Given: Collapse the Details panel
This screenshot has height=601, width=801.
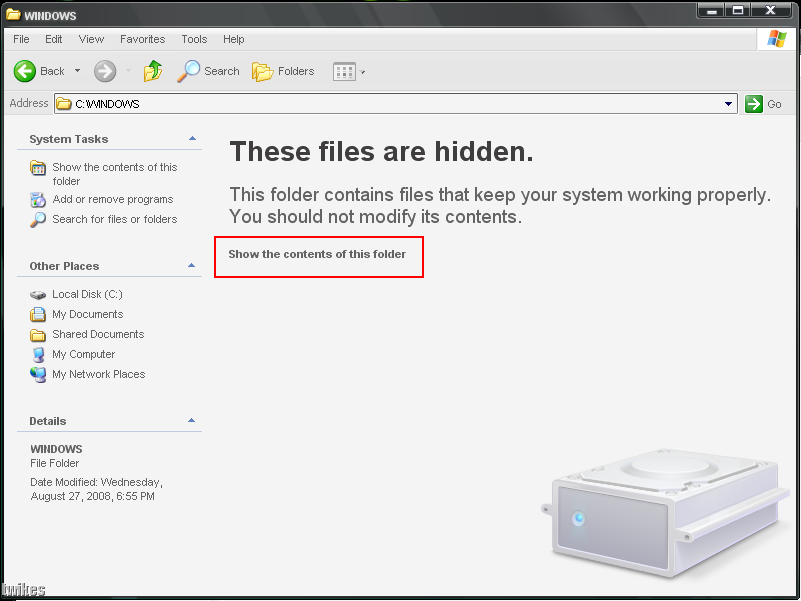Looking at the screenshot, I should [192, 421].
